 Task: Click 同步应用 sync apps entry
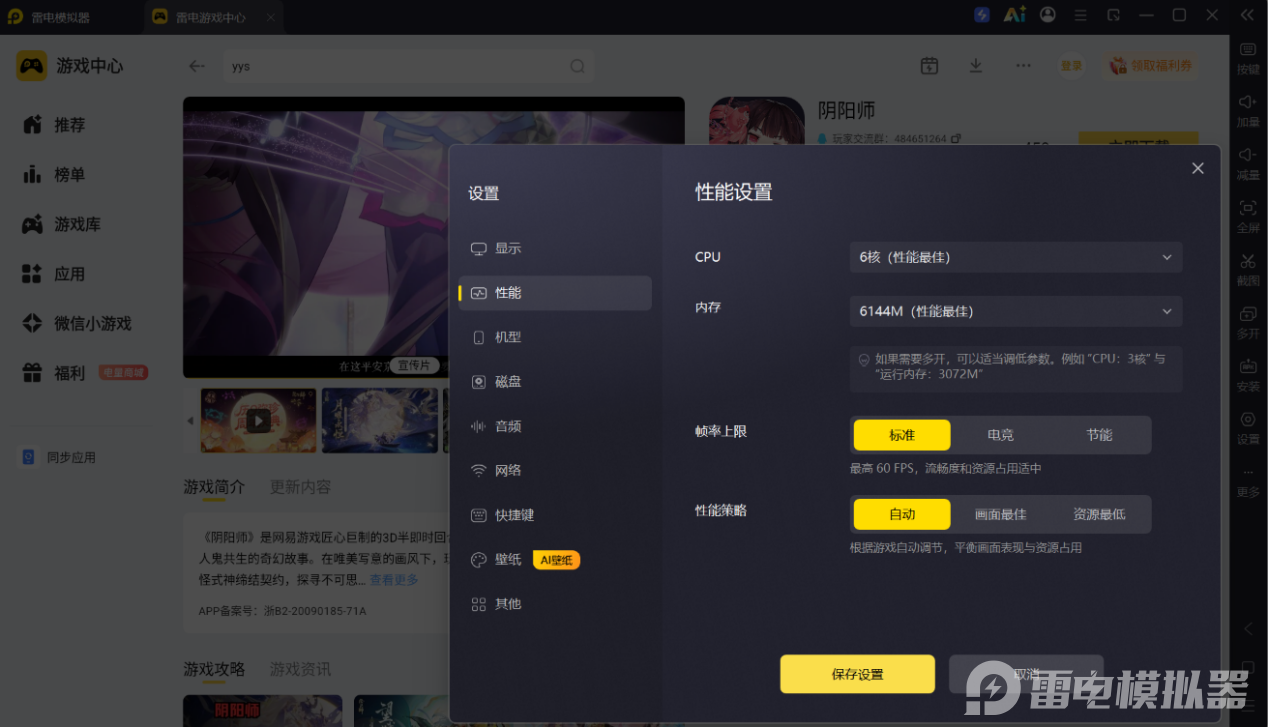pos(60,457)
